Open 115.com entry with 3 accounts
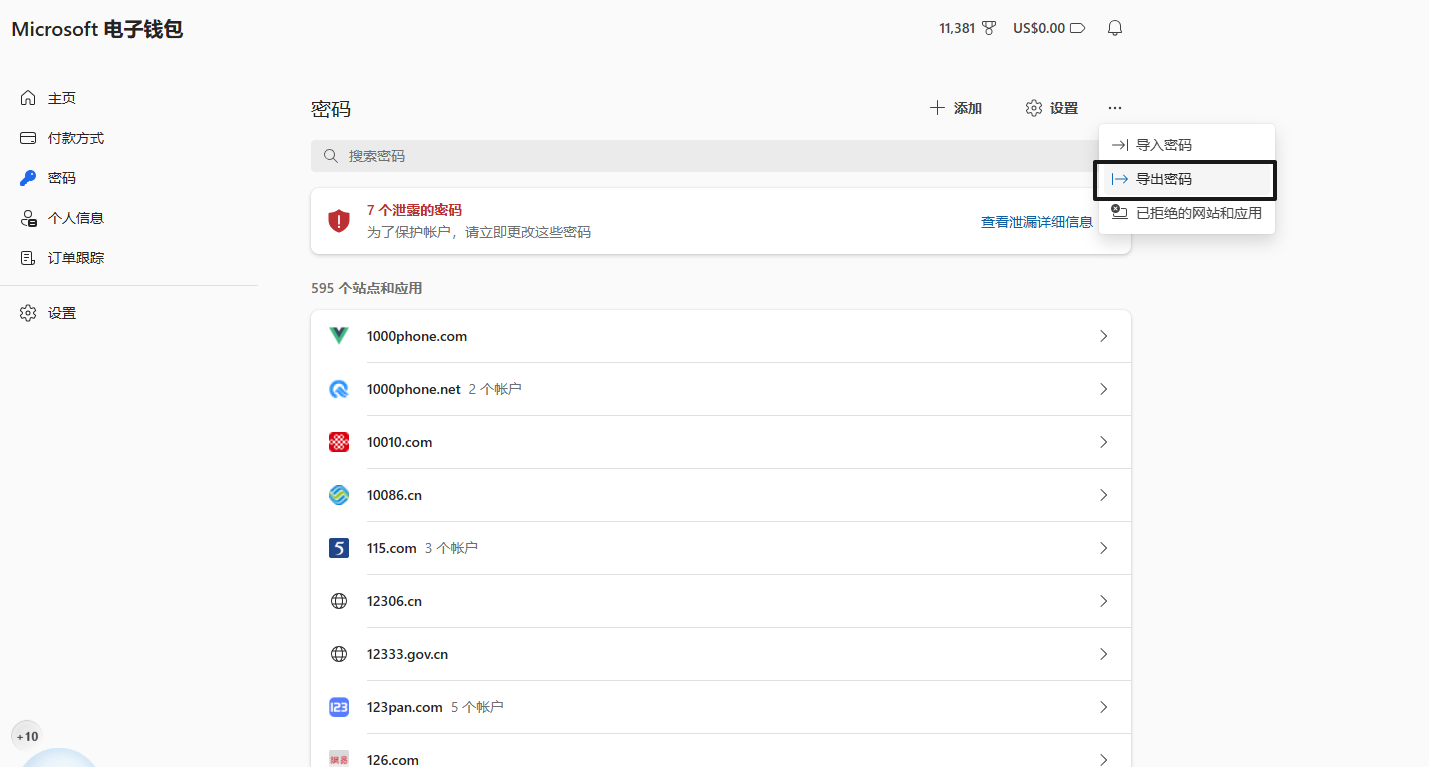This screenshot has width=1429, height=767. 720,548
